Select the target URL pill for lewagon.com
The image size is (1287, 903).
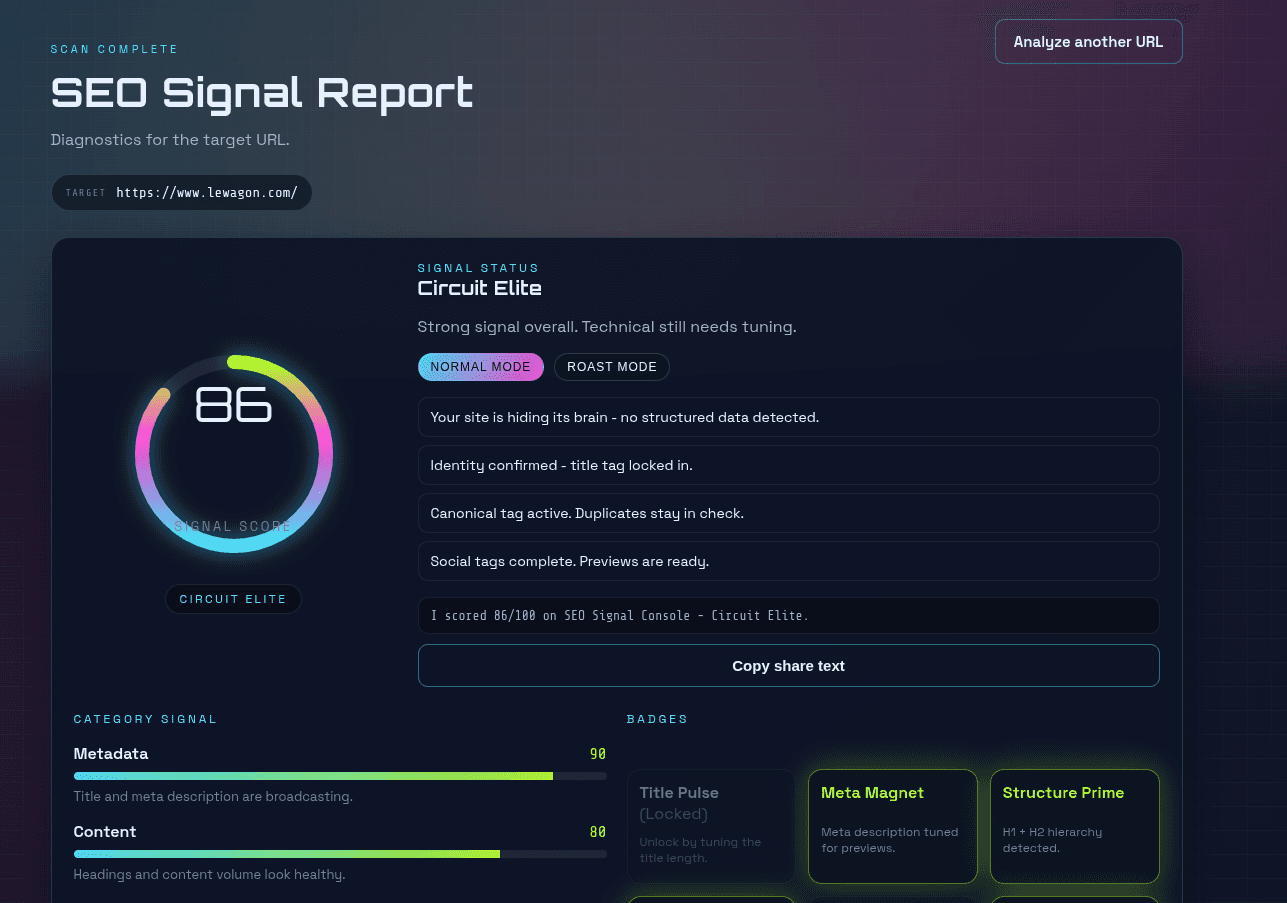tap(181, 192)
